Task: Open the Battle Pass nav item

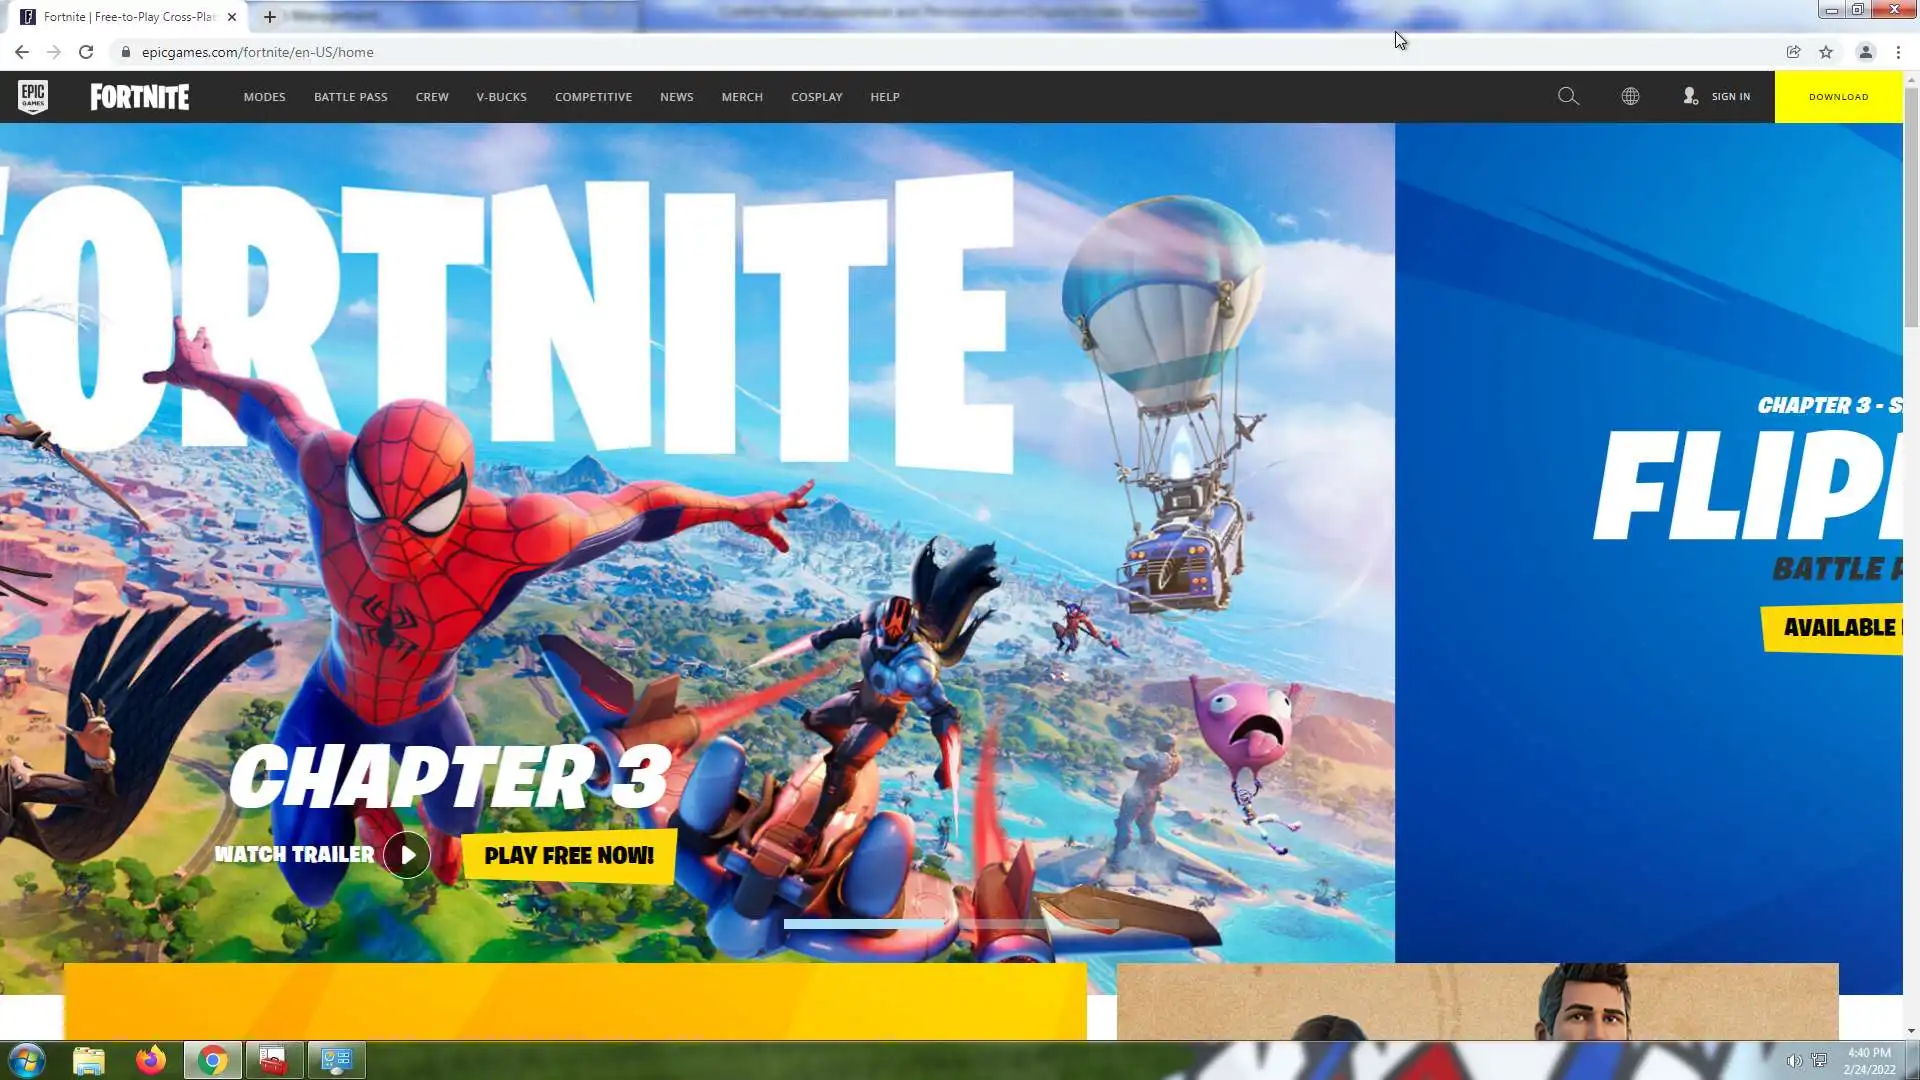Action: (x=350, y=97)
